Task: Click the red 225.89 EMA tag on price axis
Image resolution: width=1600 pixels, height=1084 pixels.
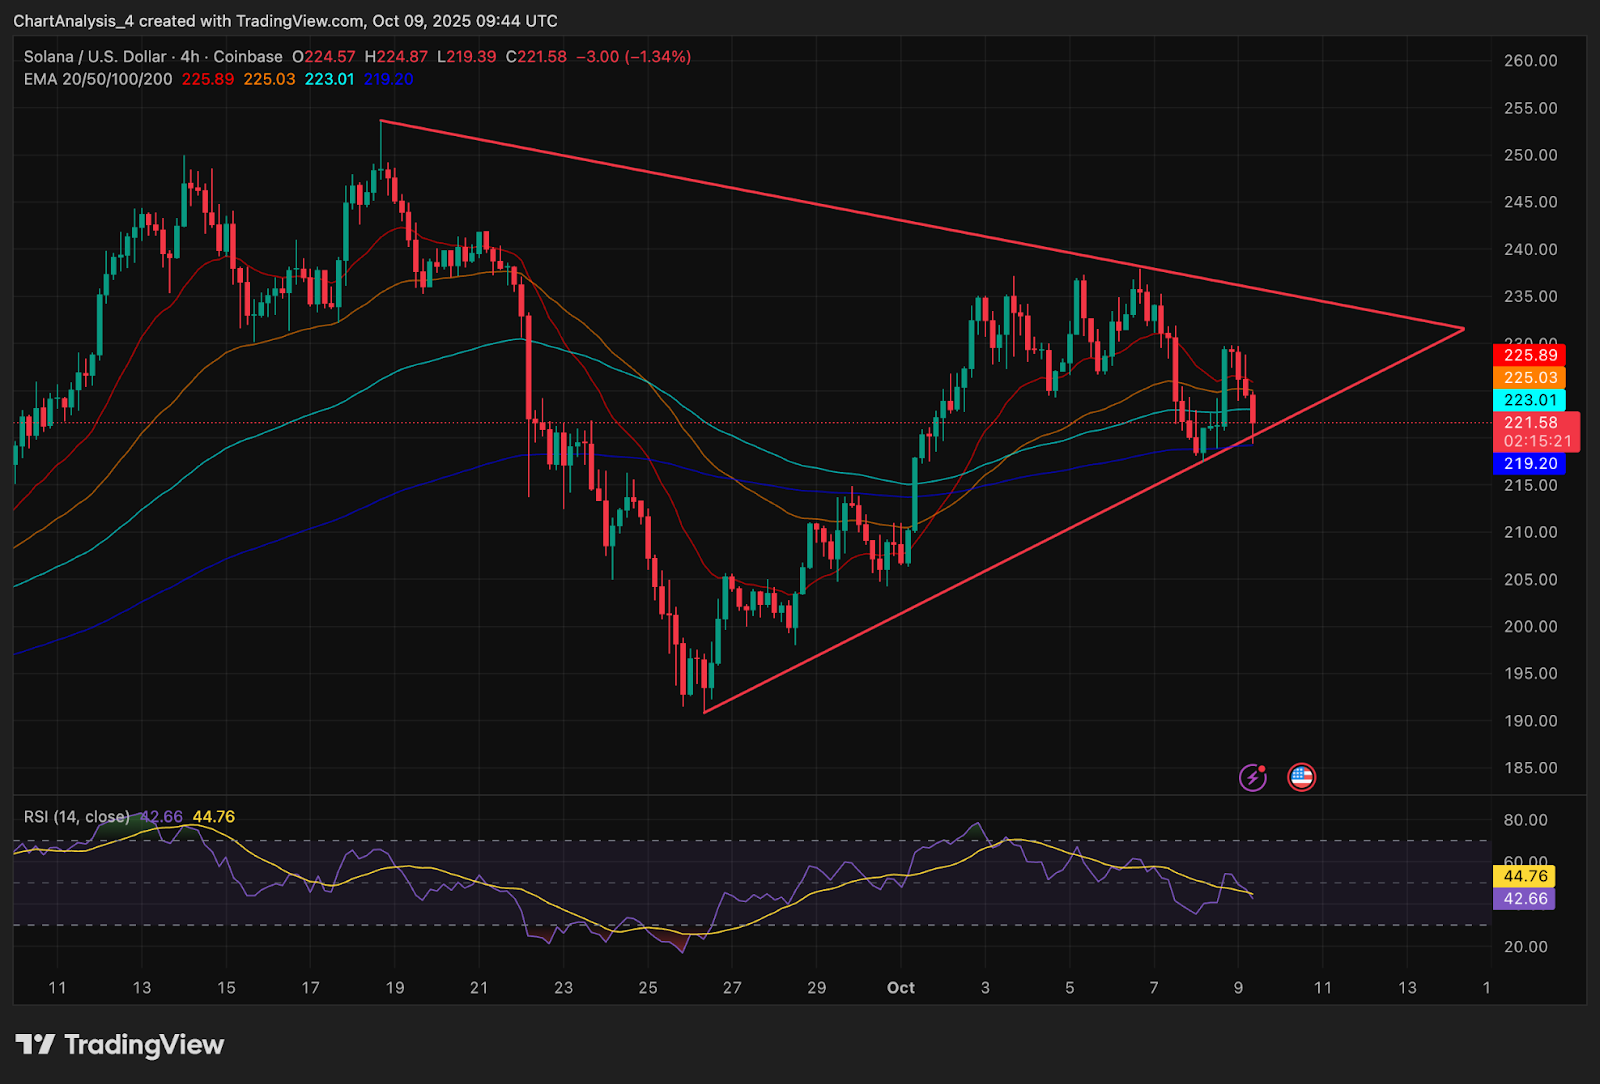Action: 1529,355
